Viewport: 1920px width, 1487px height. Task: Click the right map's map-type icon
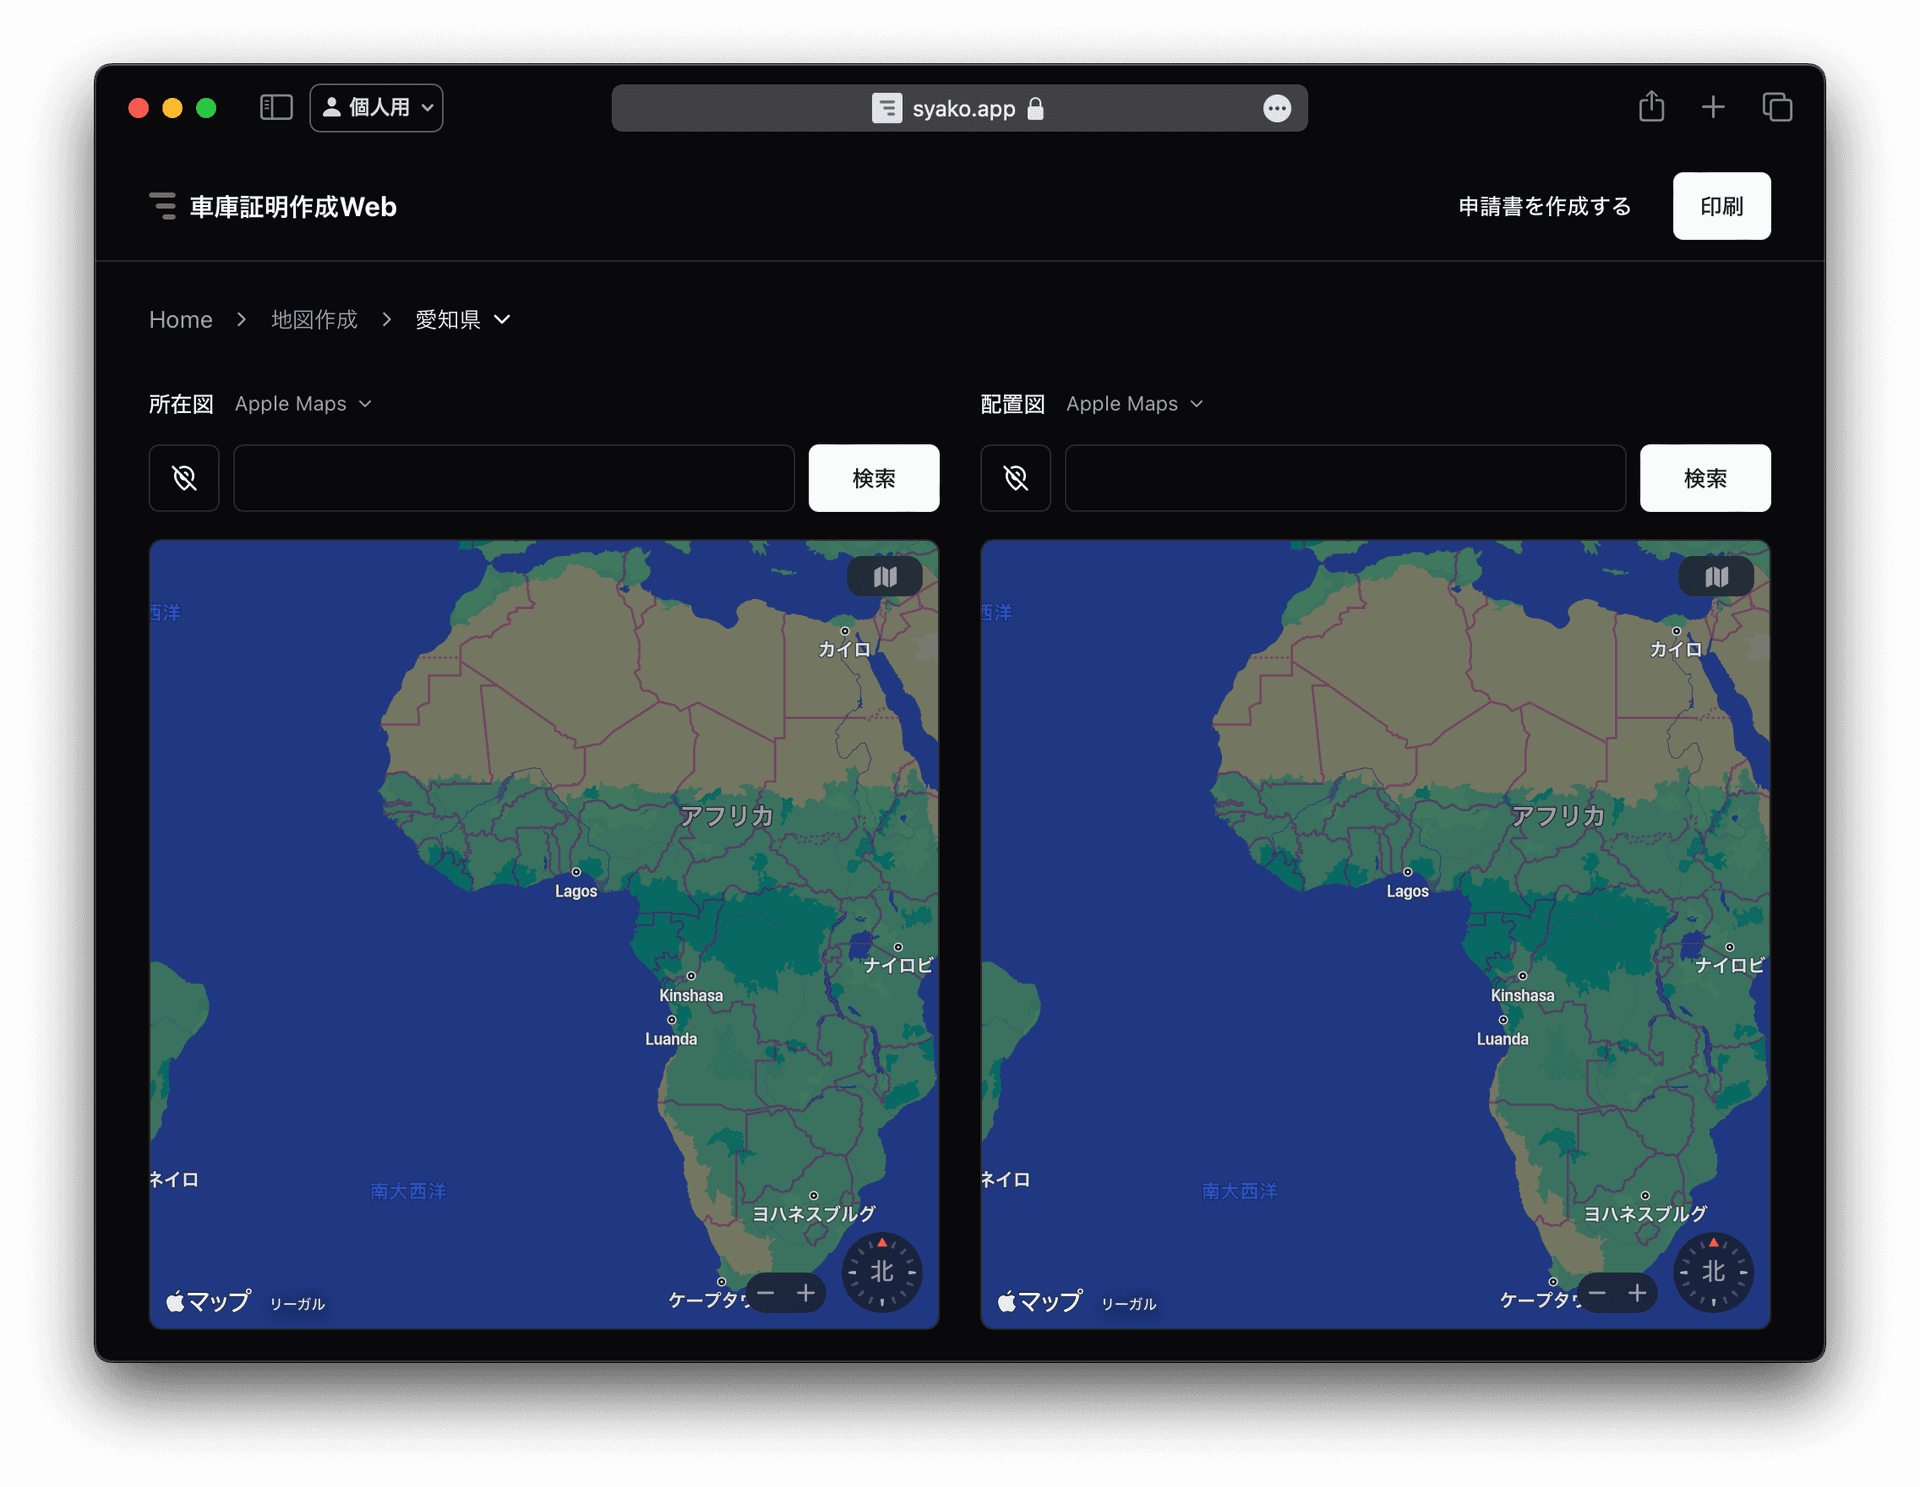[1716, 577]
